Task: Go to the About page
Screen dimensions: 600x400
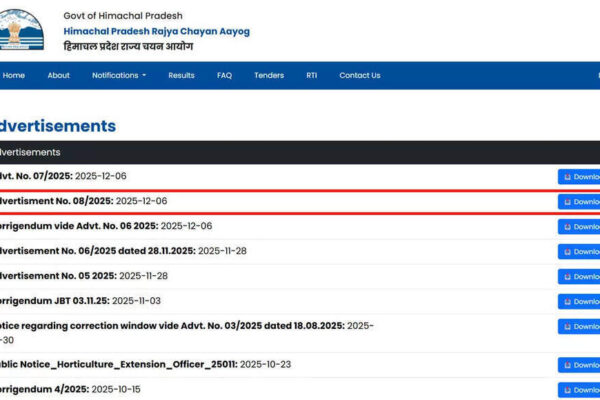Action: (x=59, y=75)
